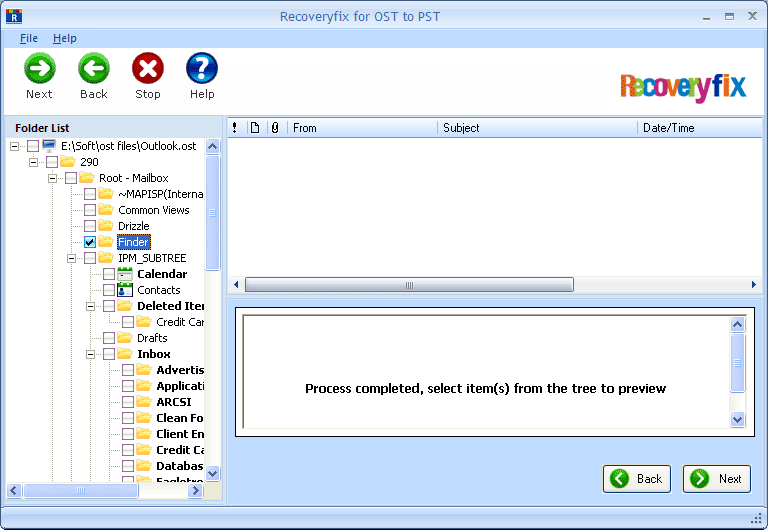The image size is (768, 530).
Task: Click the red Stop toolbar icon
Action: [x=147, y=68]
